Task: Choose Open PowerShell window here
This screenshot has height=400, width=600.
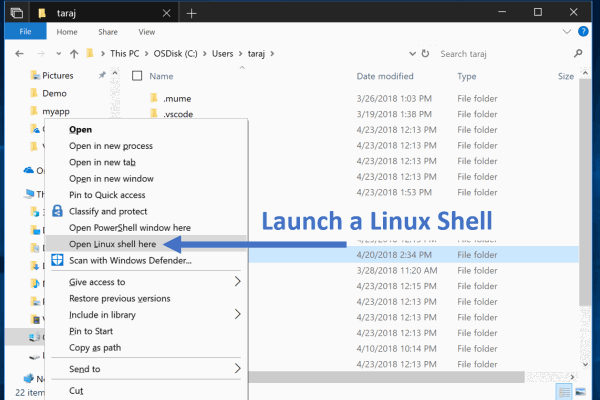Action: (129, 228)
